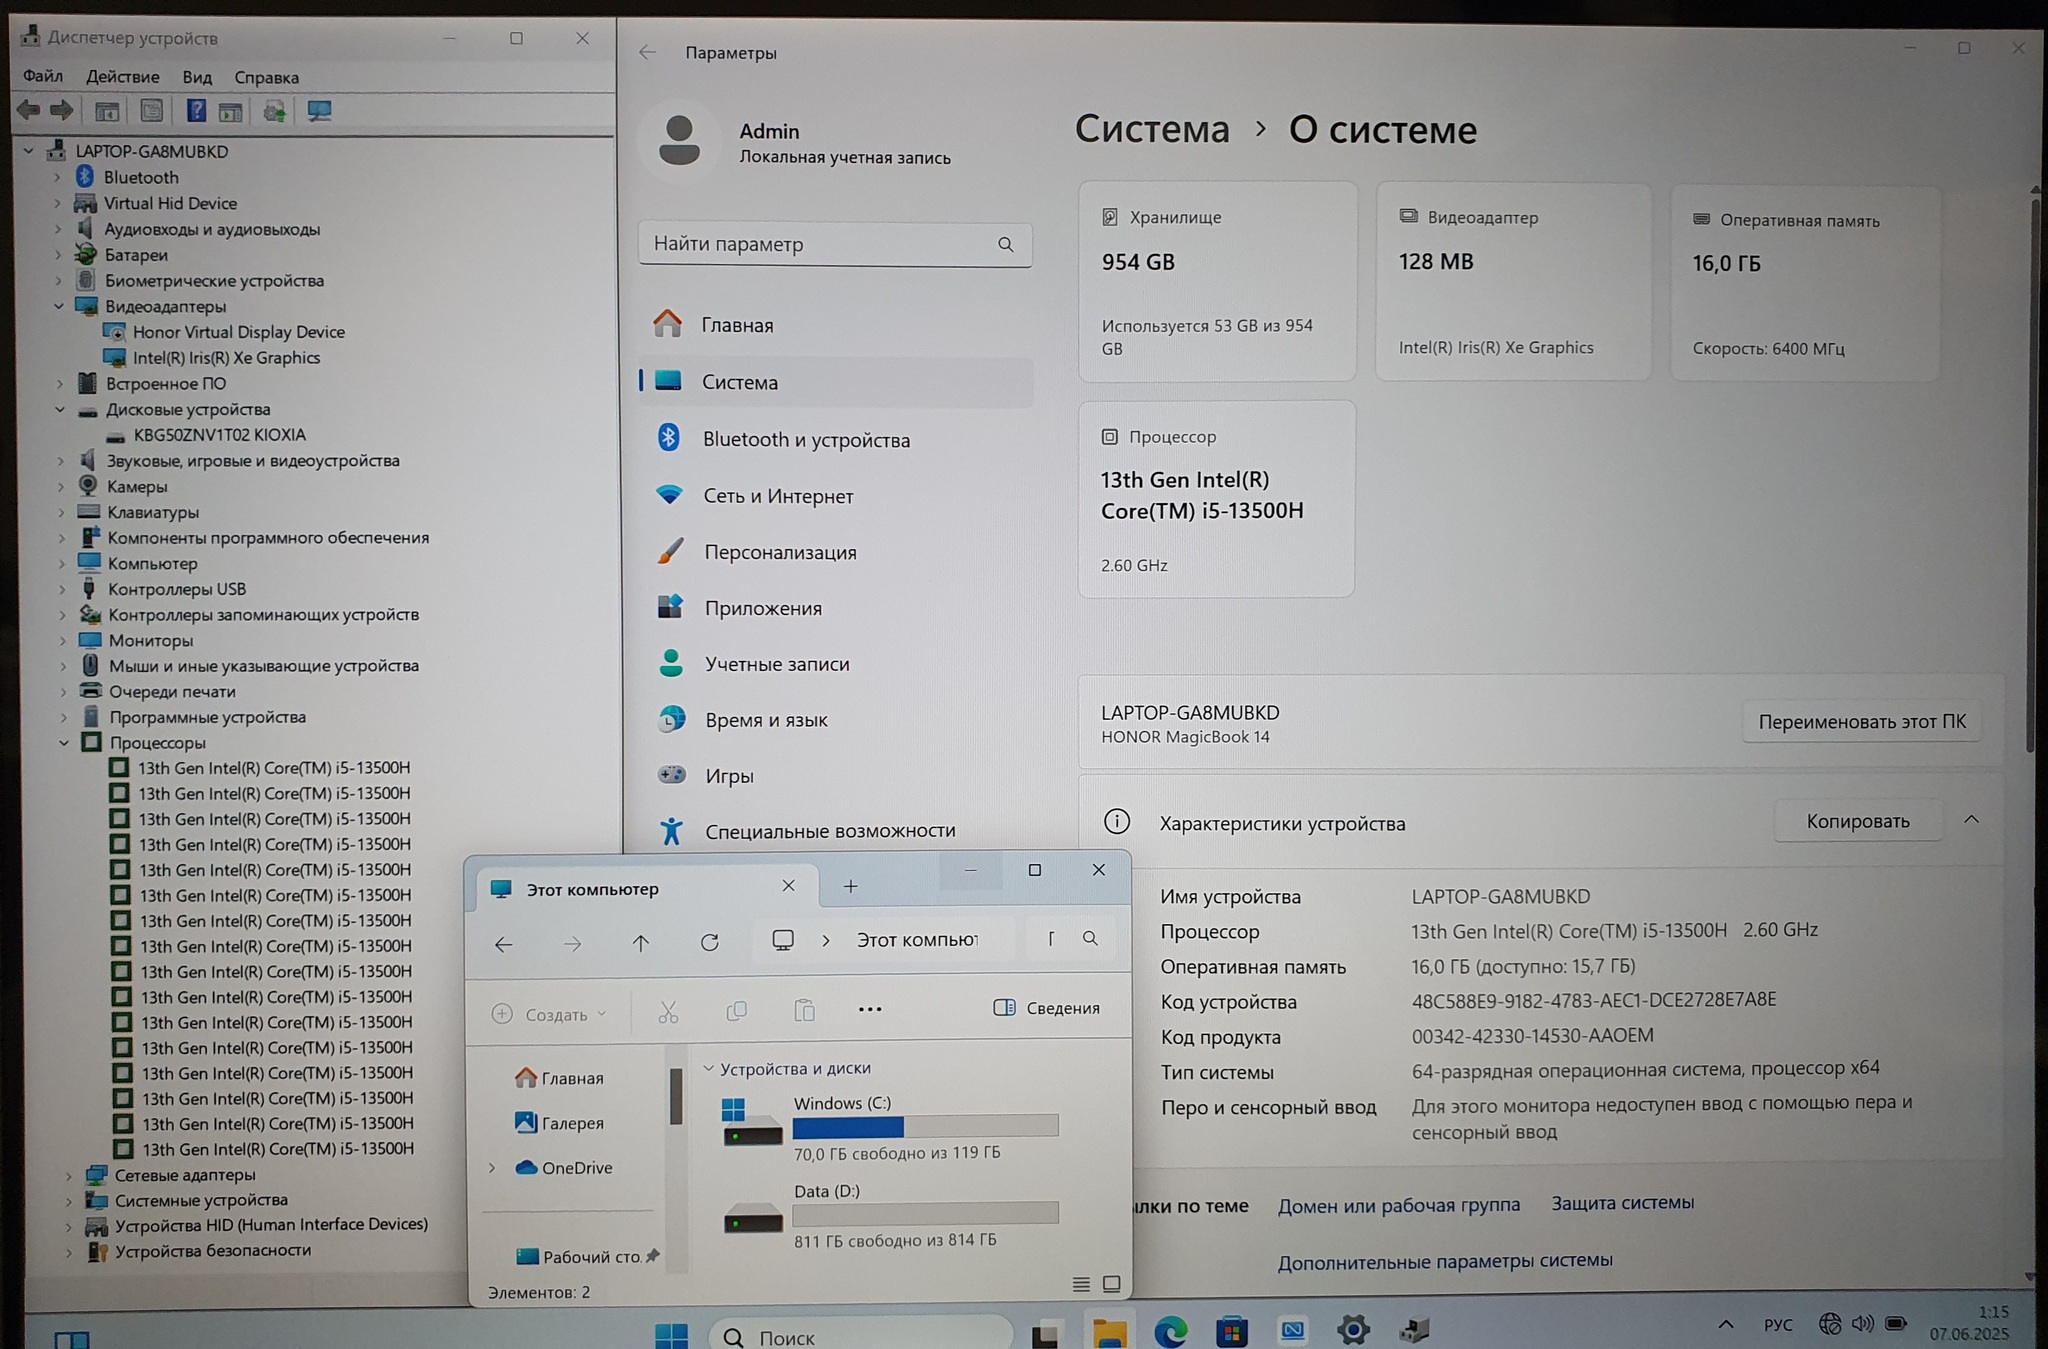Open the Персонализация settings section
This screenshot has width=2048, height=1349.
coord(780,552)
